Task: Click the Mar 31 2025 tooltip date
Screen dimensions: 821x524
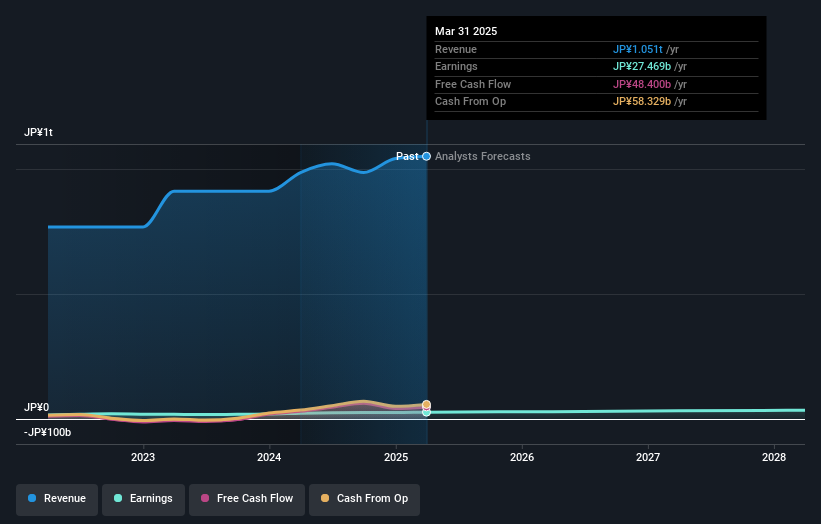Action: tap(466, 31)
